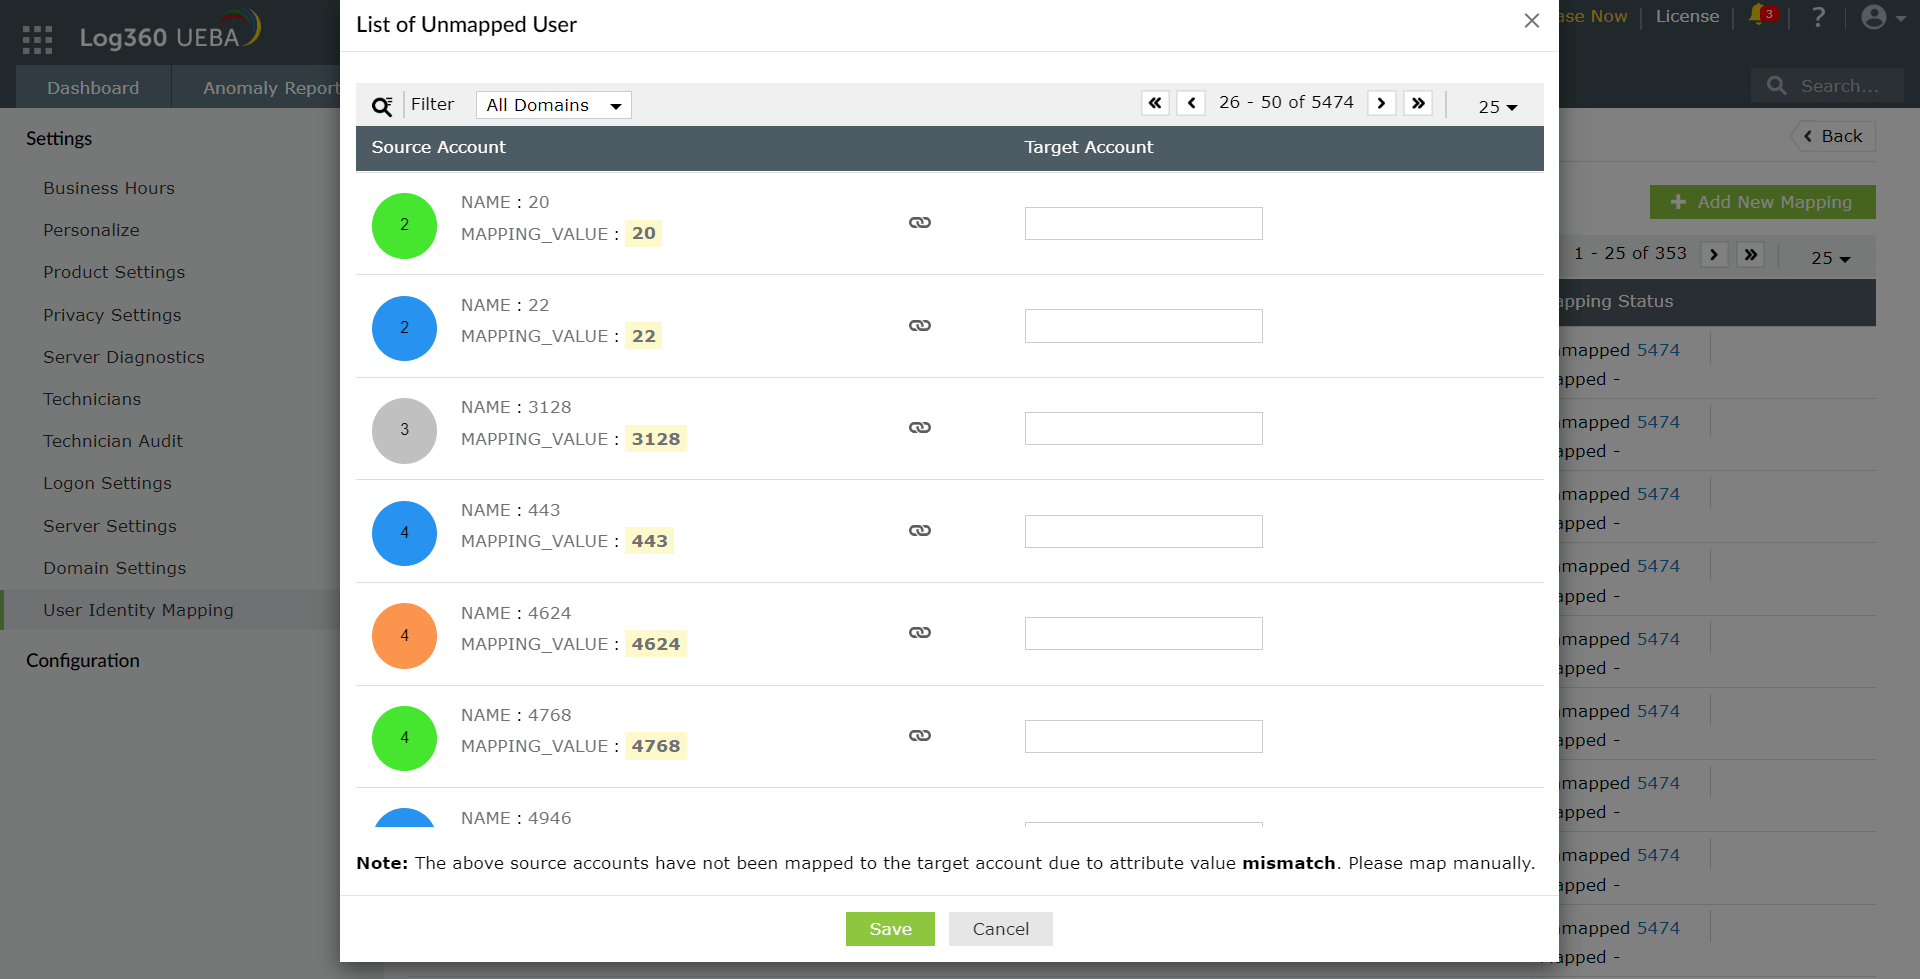Save the user identity mappings
1920x979 pixels.
[889, 928]
